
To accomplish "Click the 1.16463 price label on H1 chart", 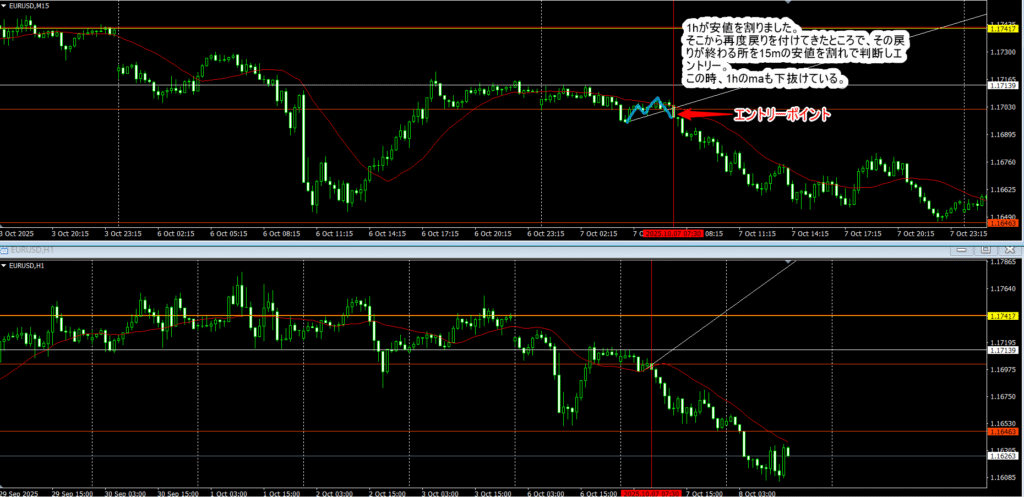I will [1004, 432].
